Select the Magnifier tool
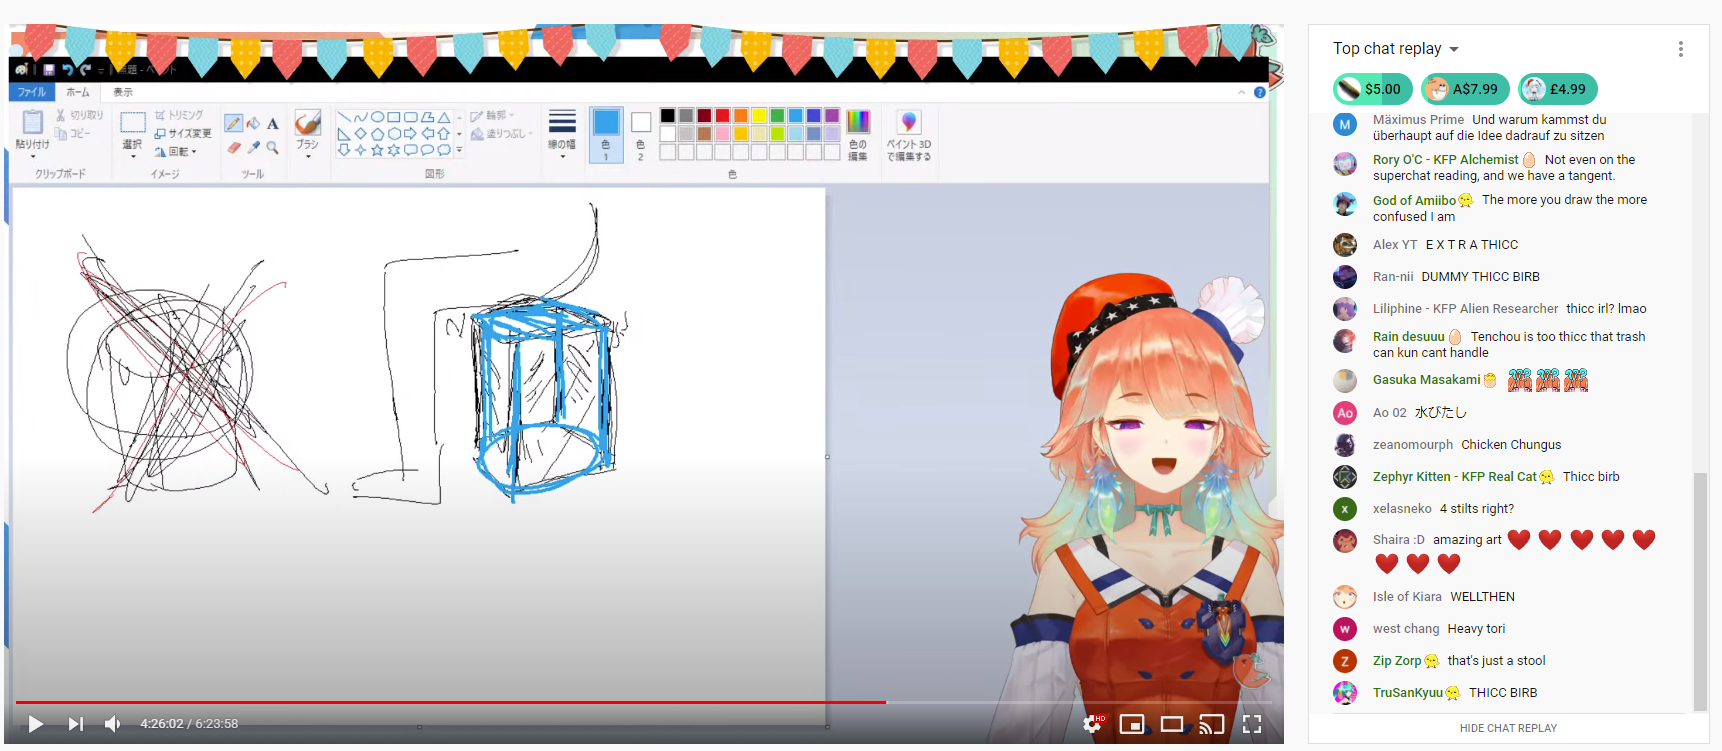Image resolution: width=1722 pixels, height=751 pixels. point(272,147)
